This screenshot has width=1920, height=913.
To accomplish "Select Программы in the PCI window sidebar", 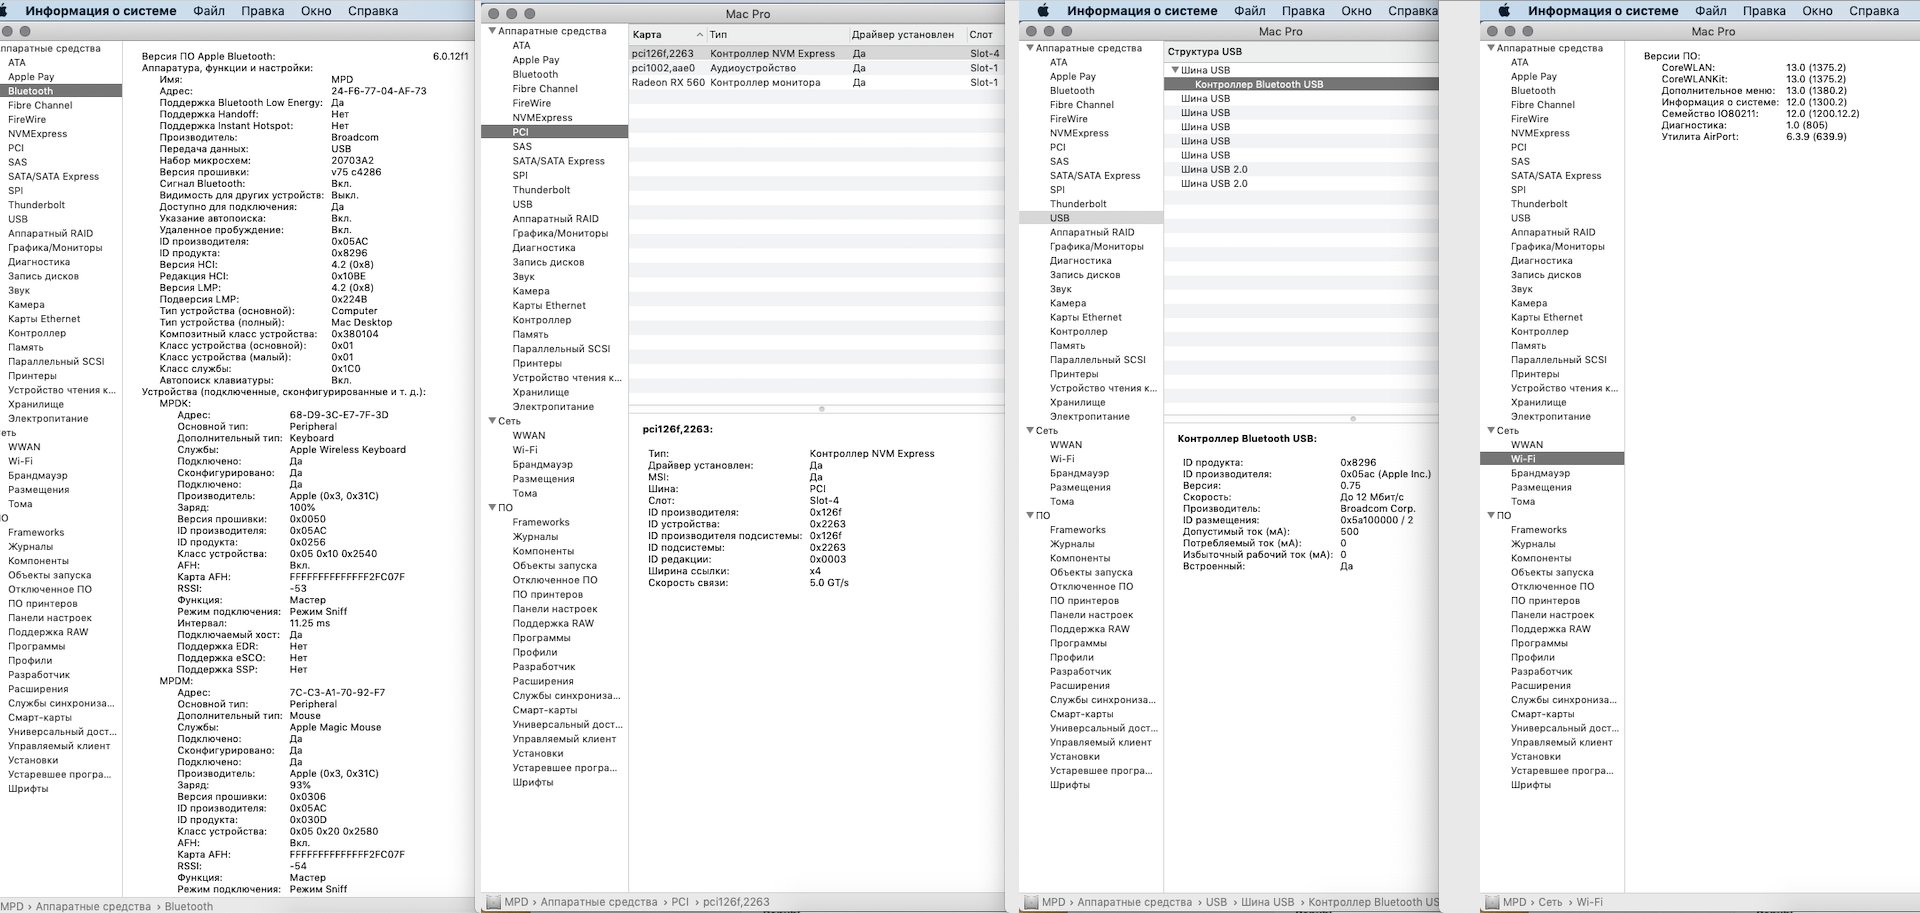I will click(541, 638).
